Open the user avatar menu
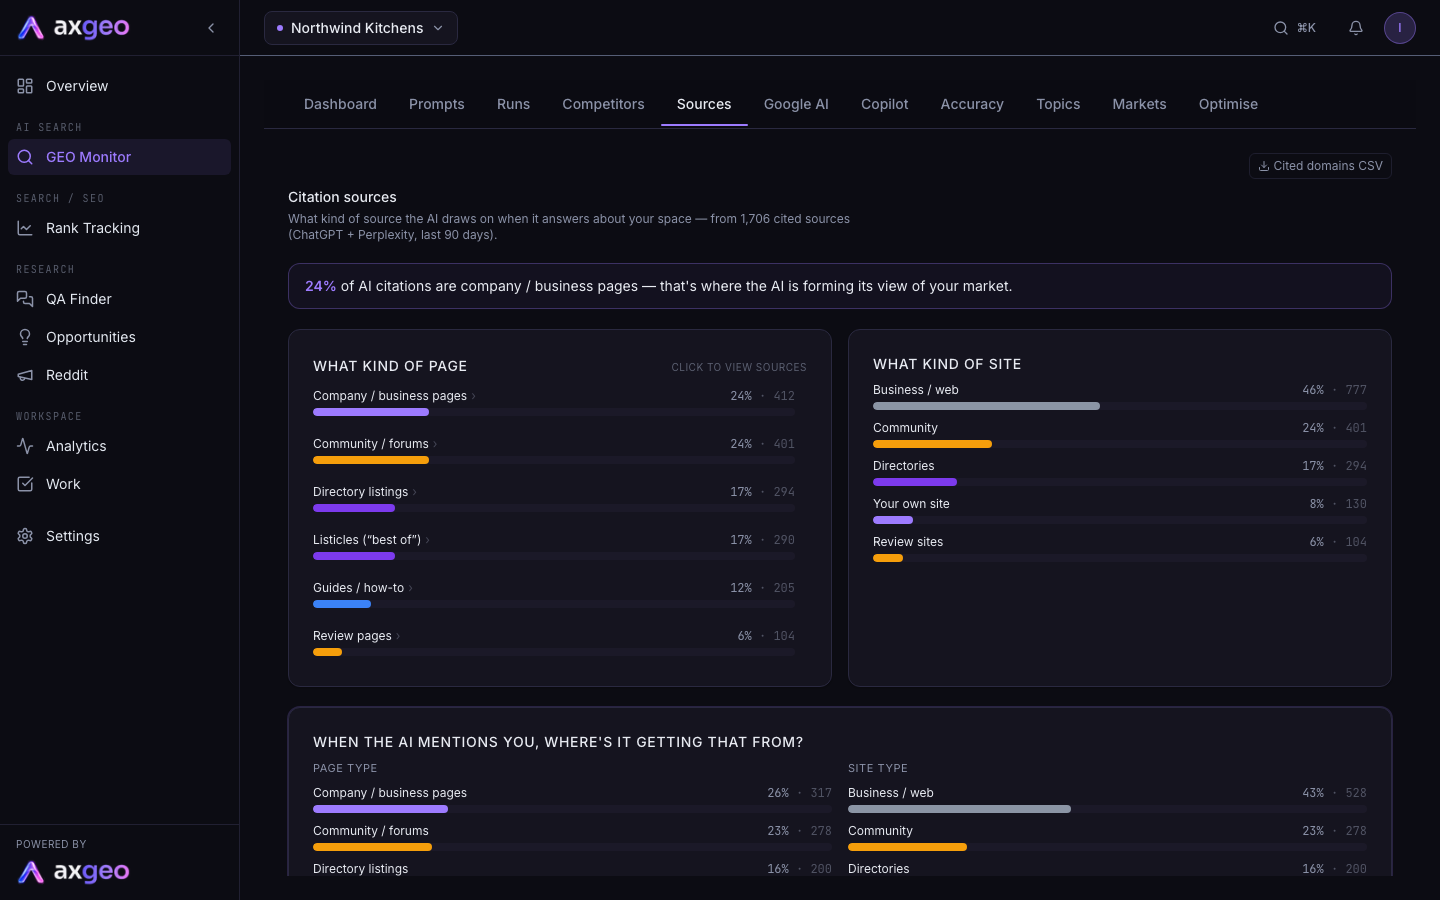 1400,28
